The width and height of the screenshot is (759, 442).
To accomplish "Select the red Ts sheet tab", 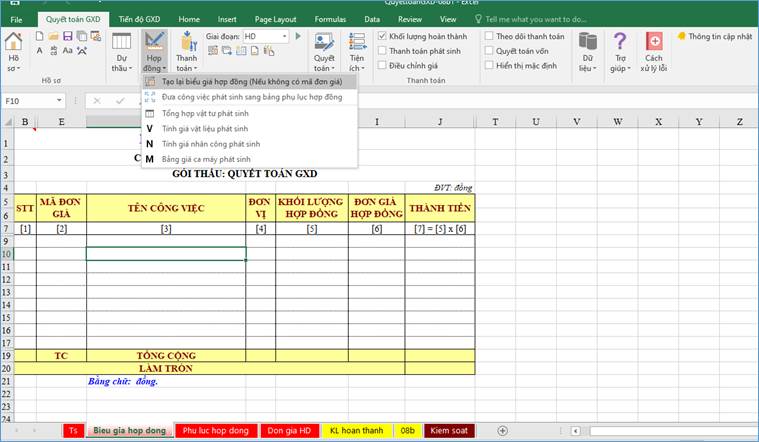I will [72, 431].
